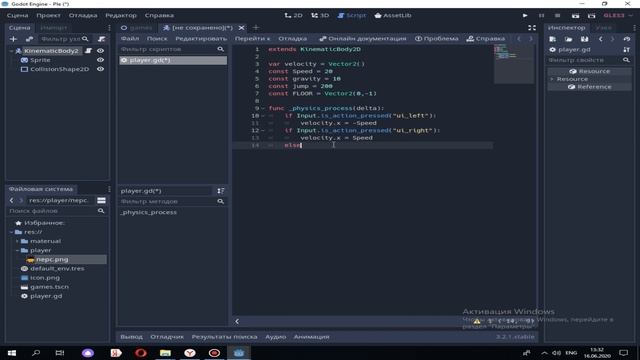Screen dimensions: 640x360
Task: Open the Аудио bottom panel
Action: (x=276, y=337)
